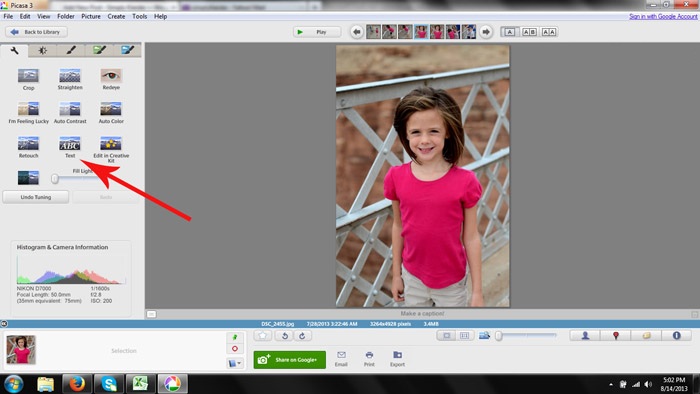The image size is (700, 394).
Task: Star the current photo
Action: pyautogui.click(x=263, y=336)
